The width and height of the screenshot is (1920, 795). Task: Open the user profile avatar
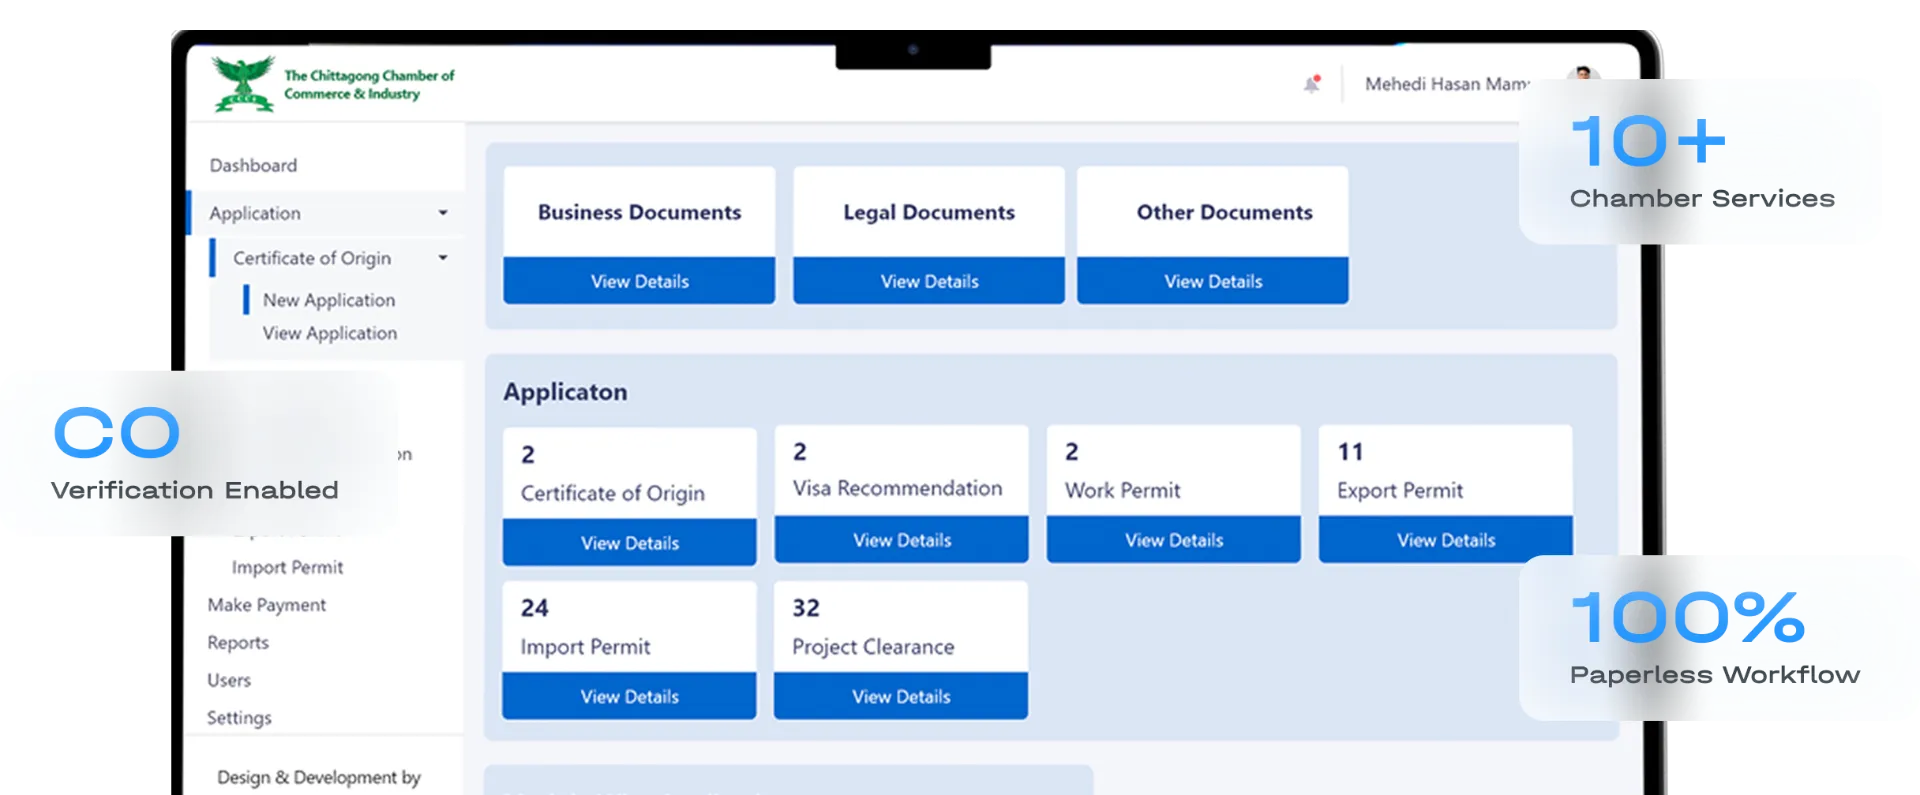point(1582,75)
